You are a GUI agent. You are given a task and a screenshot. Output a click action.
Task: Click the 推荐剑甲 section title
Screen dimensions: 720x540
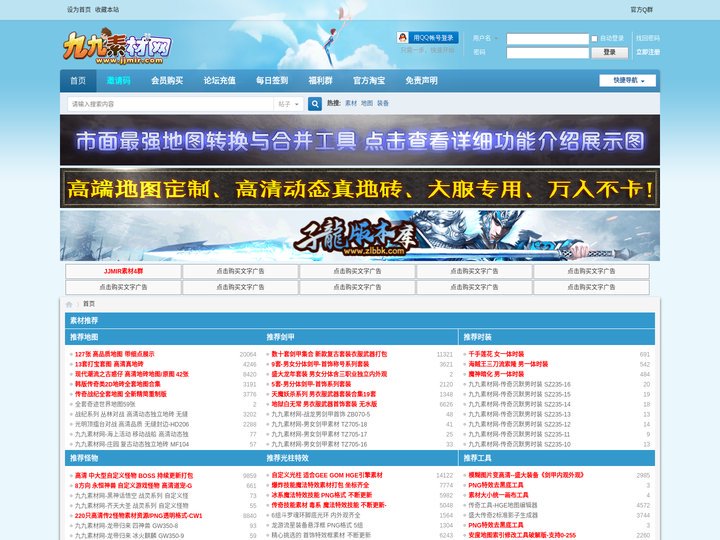click(x=281, y=337)
